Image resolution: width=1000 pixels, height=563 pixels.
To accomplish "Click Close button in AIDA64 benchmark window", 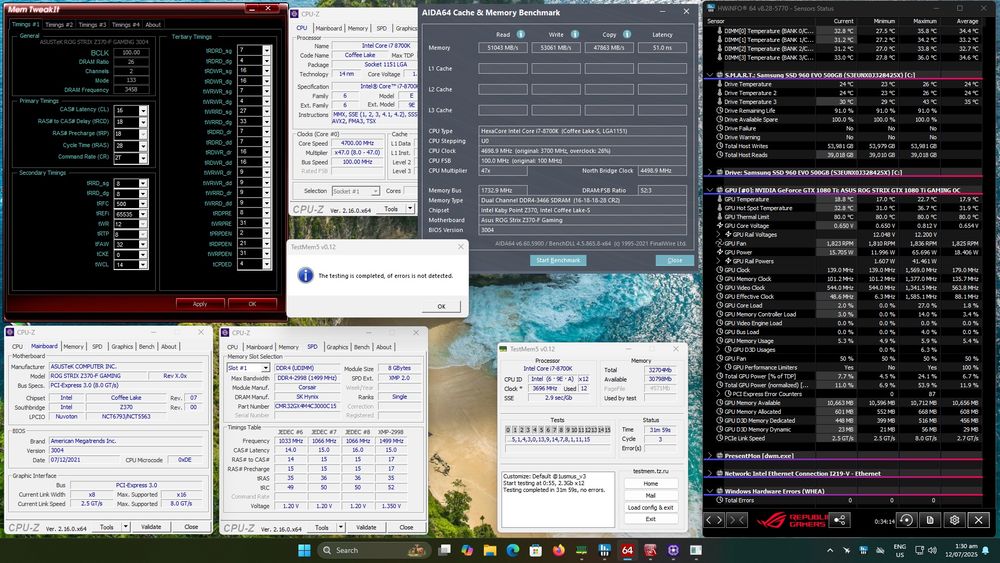I will [675, 260].
